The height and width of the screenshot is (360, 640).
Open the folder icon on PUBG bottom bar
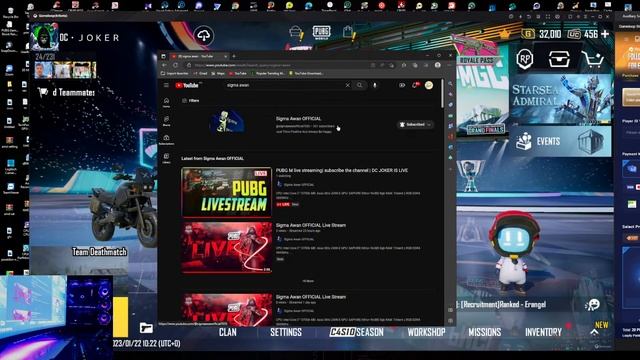point(146,328)
